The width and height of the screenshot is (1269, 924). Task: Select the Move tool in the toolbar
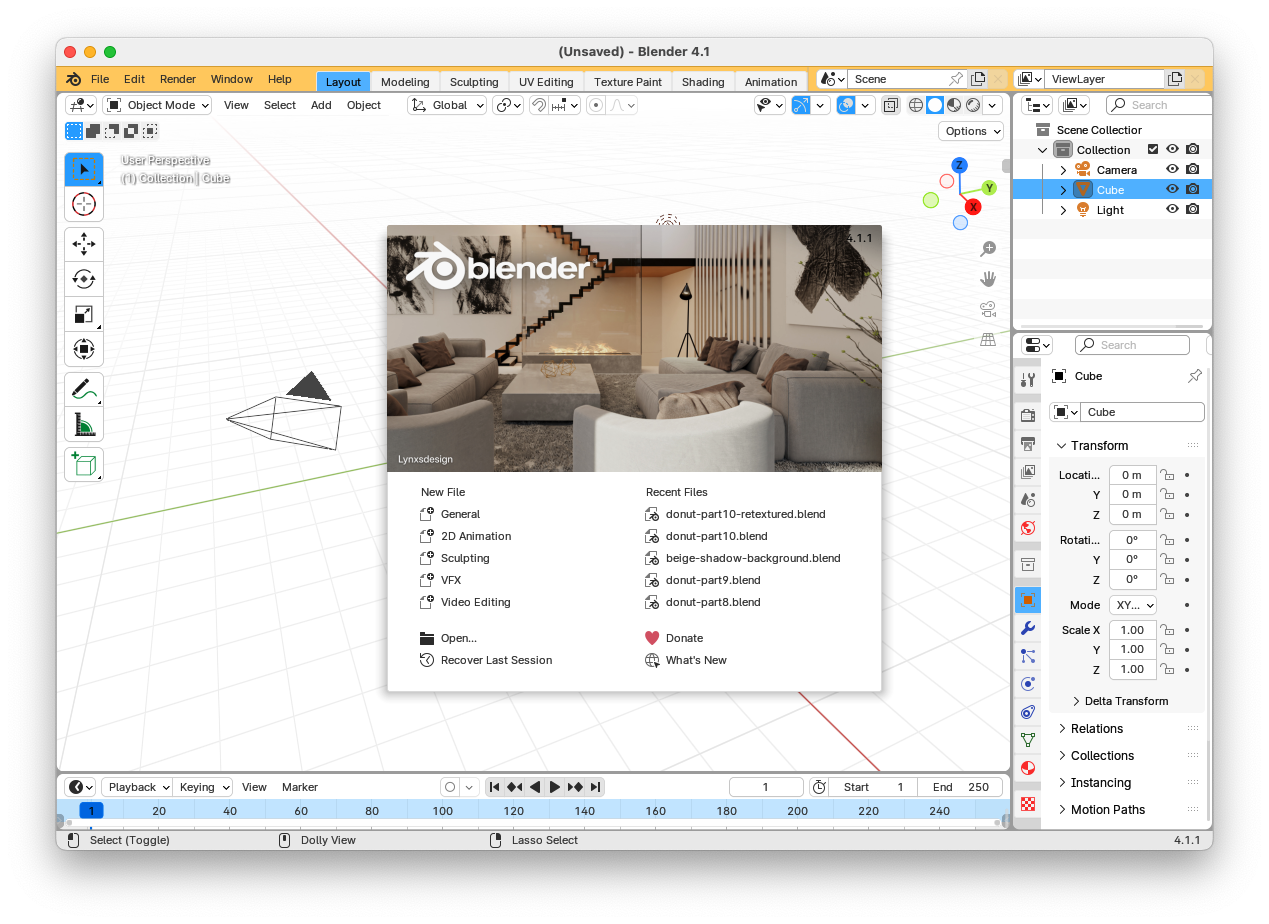pyautogui.click(x=84, y=243)
